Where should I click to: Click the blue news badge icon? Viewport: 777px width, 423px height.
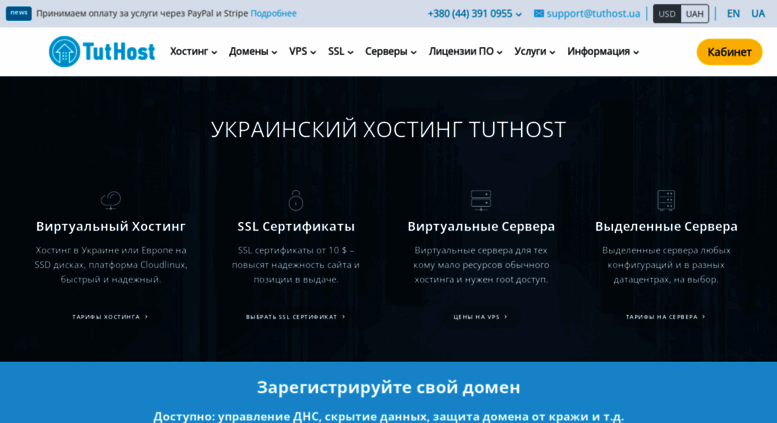(19, 13)
